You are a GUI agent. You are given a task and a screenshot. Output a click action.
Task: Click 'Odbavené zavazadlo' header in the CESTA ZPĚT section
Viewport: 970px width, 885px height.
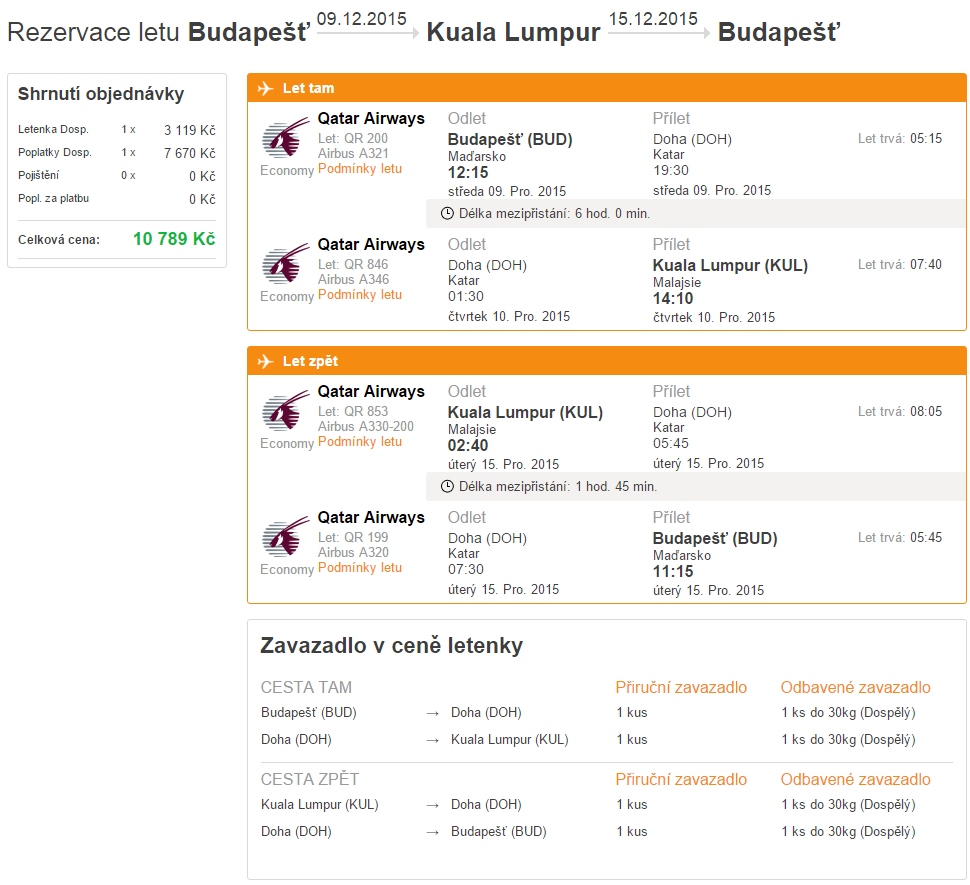[x=856, y=779]
